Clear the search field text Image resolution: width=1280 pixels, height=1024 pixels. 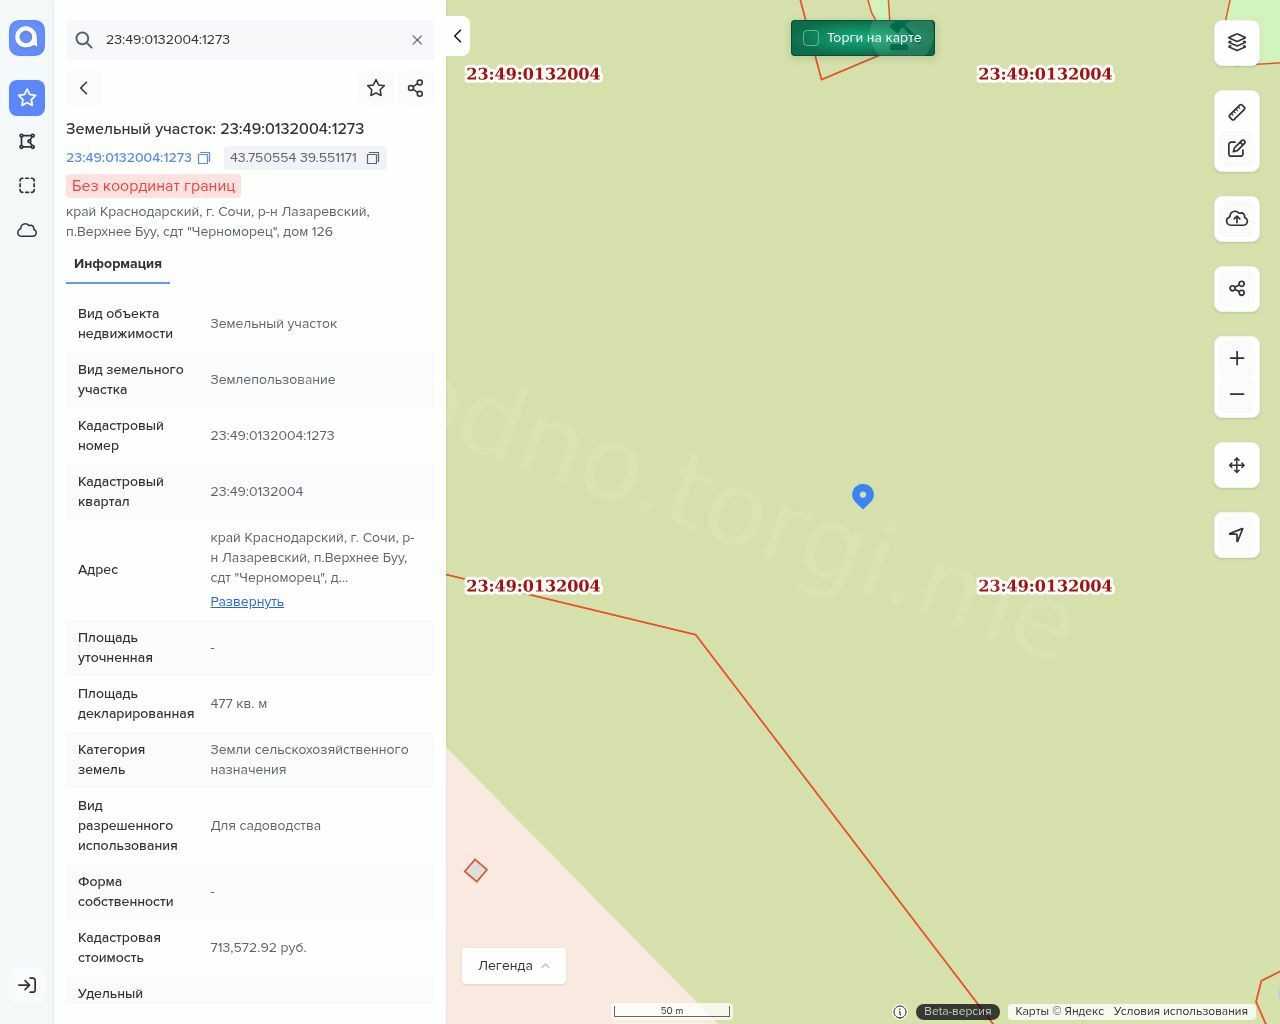point(417,40)
